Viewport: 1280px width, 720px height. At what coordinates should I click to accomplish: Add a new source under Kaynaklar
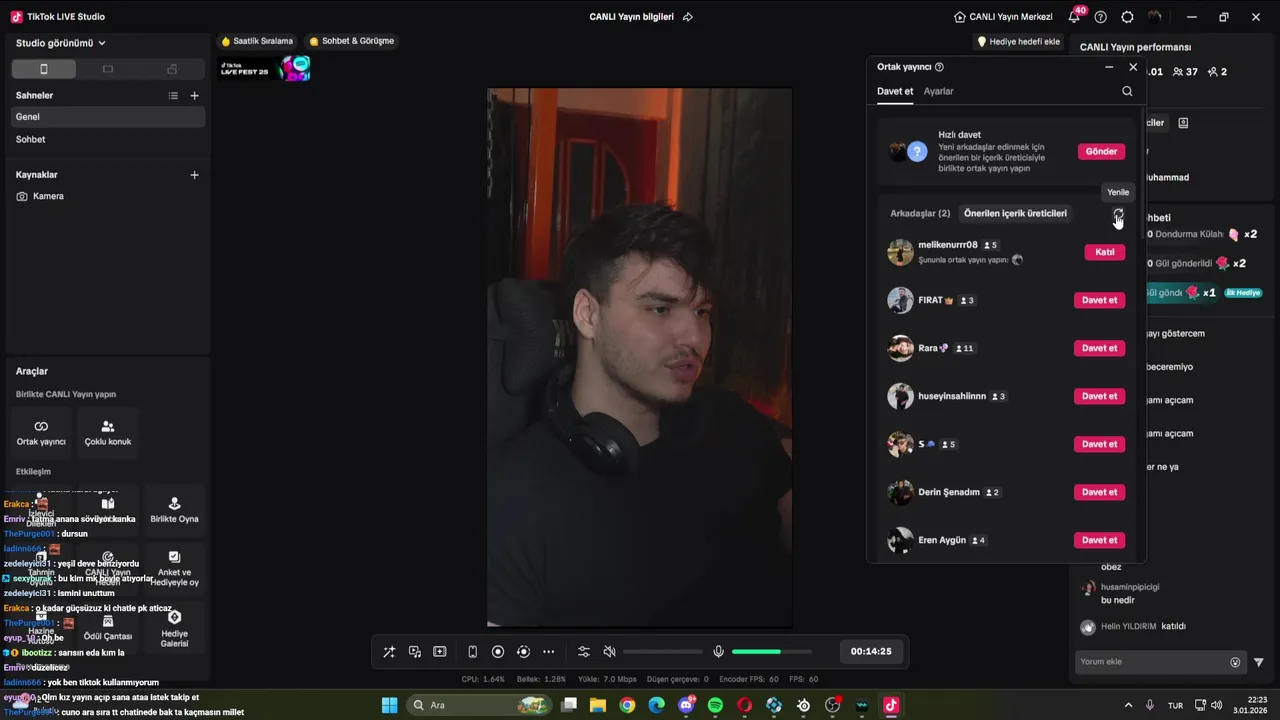tap(194, 175)
